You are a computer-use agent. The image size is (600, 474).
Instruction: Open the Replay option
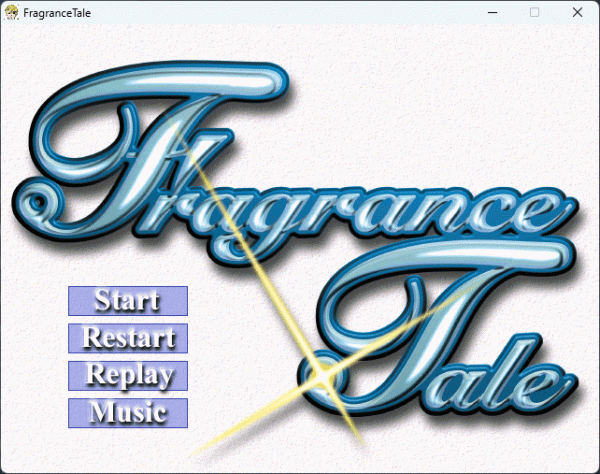point(128,376)
